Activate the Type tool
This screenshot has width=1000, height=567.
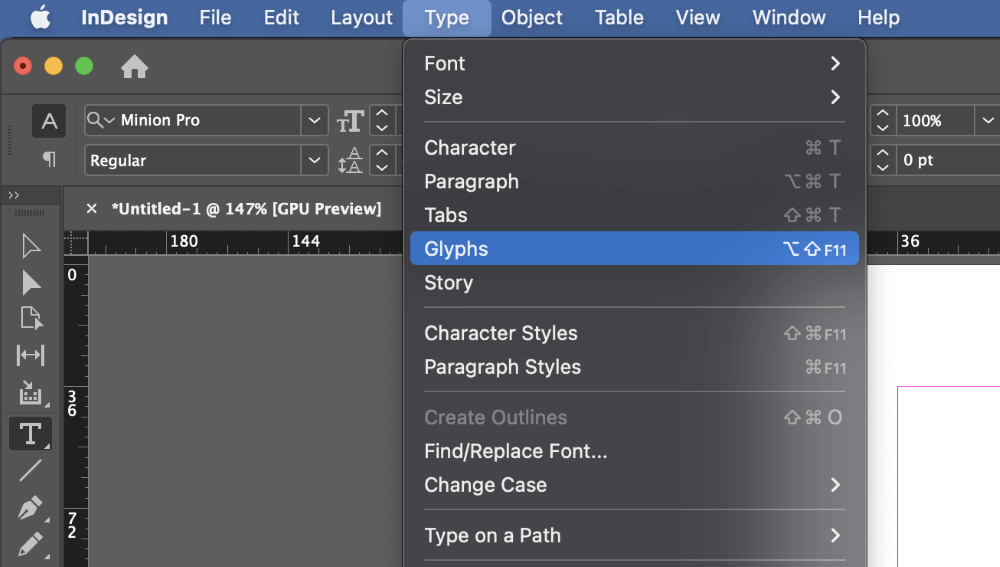point(30,434)
